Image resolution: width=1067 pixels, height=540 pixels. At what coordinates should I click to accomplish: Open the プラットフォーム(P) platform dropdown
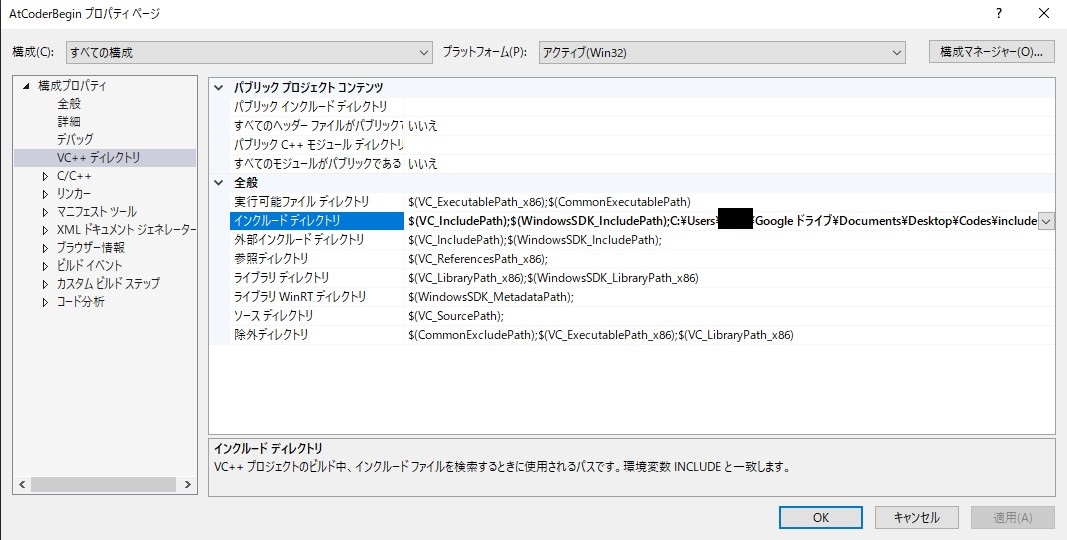coord(721,52)
